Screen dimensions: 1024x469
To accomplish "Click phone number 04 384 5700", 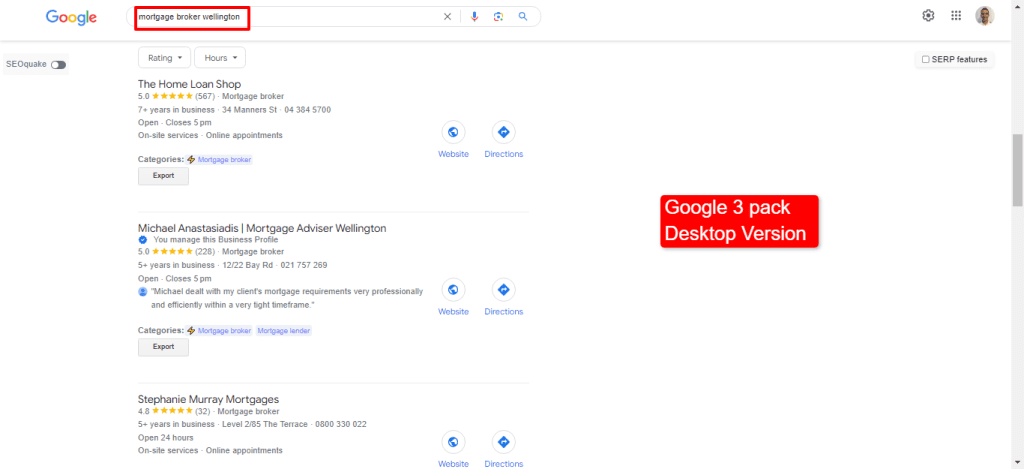I will [x=309, y=110].
